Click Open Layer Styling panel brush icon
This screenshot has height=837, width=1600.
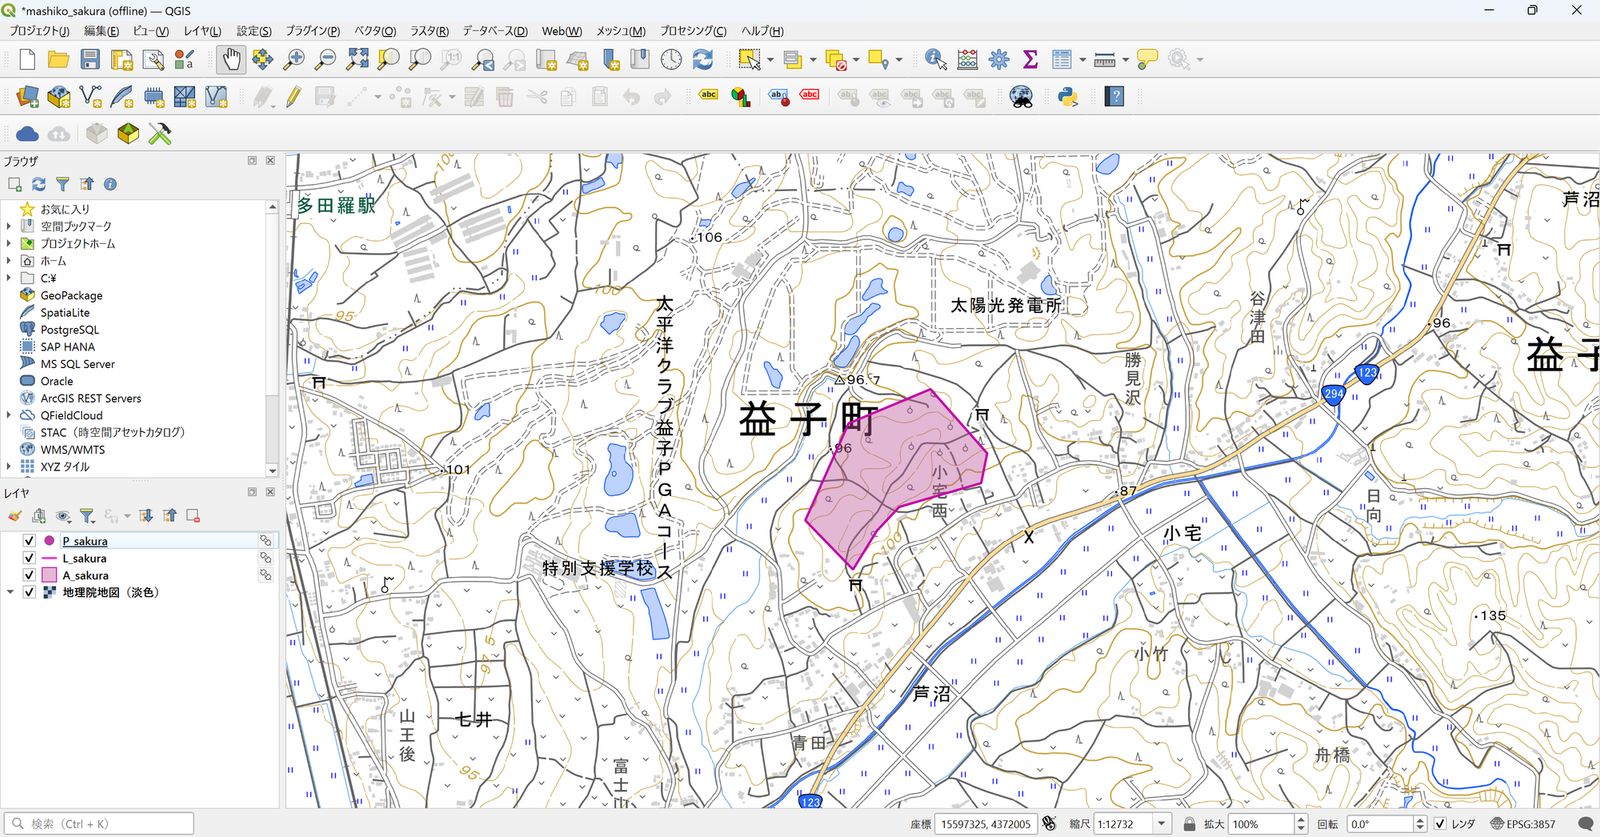pyautogui.click(x=14, y=516)
